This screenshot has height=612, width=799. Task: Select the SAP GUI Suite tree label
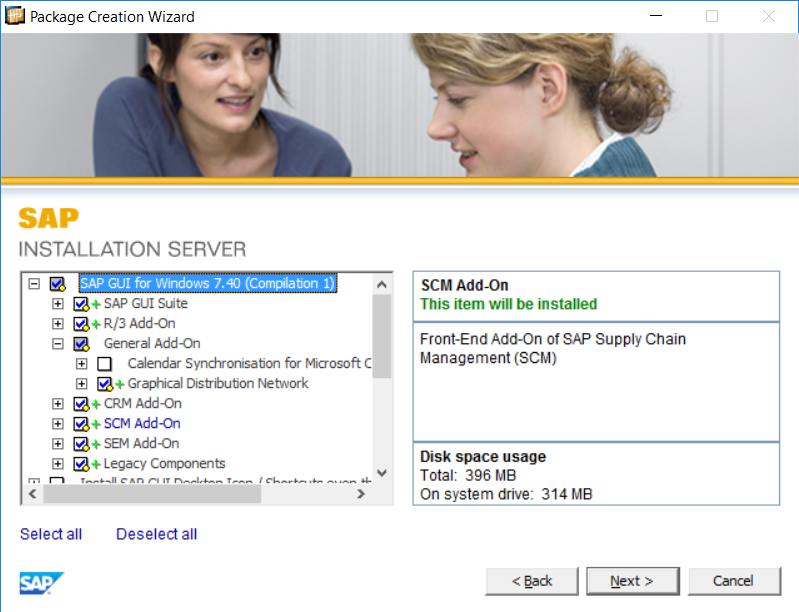pos(146,303)
